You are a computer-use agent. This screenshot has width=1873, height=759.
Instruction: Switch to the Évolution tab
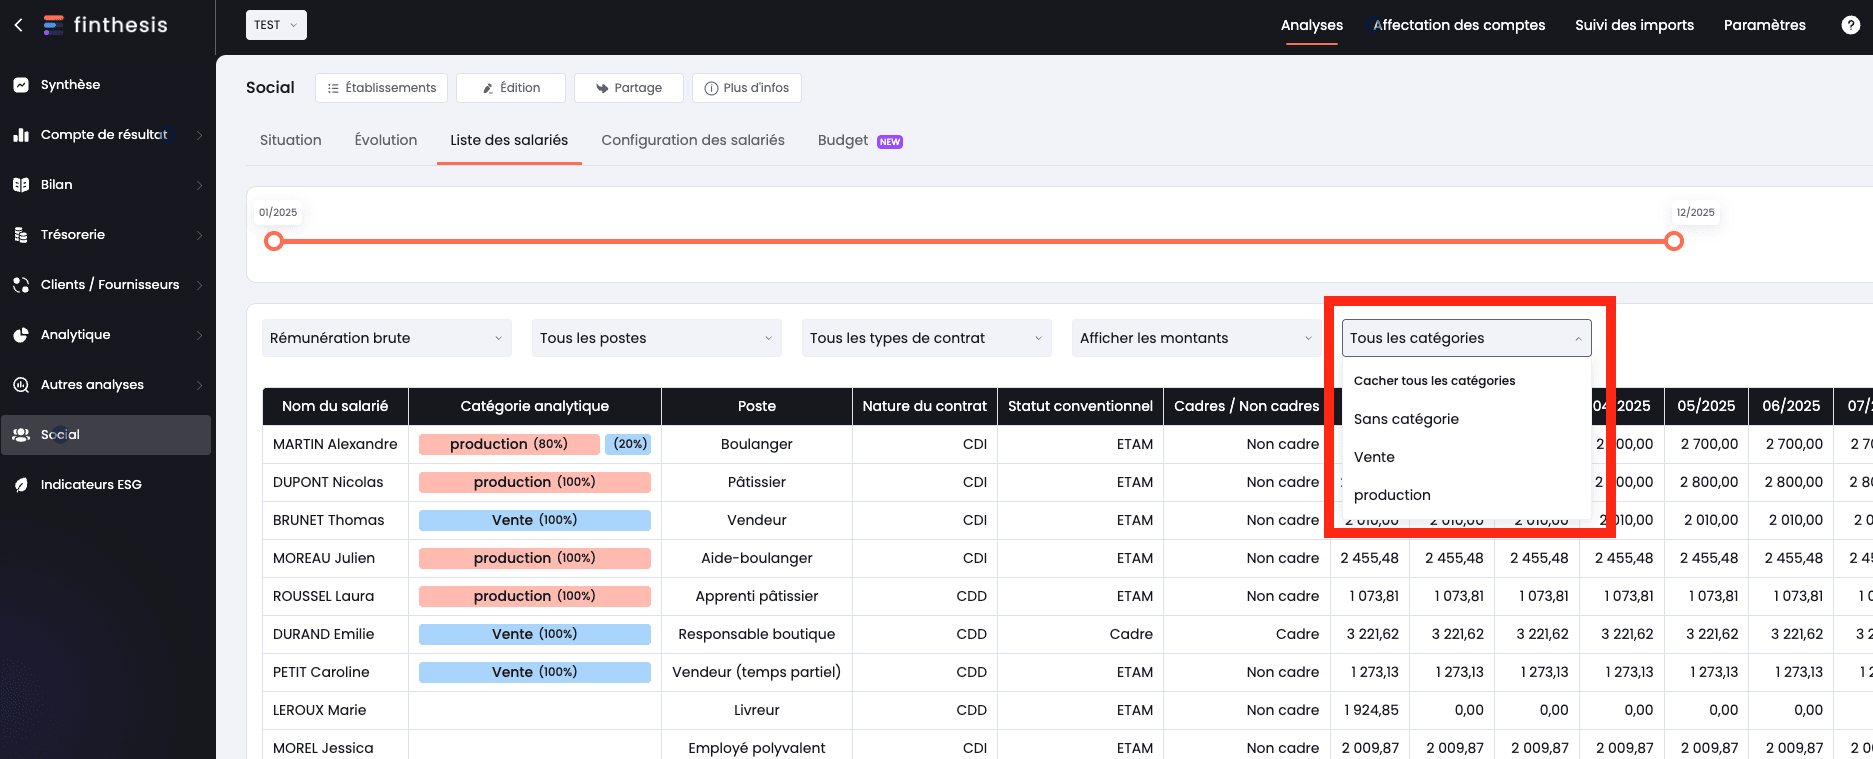[x=386, y=140]
